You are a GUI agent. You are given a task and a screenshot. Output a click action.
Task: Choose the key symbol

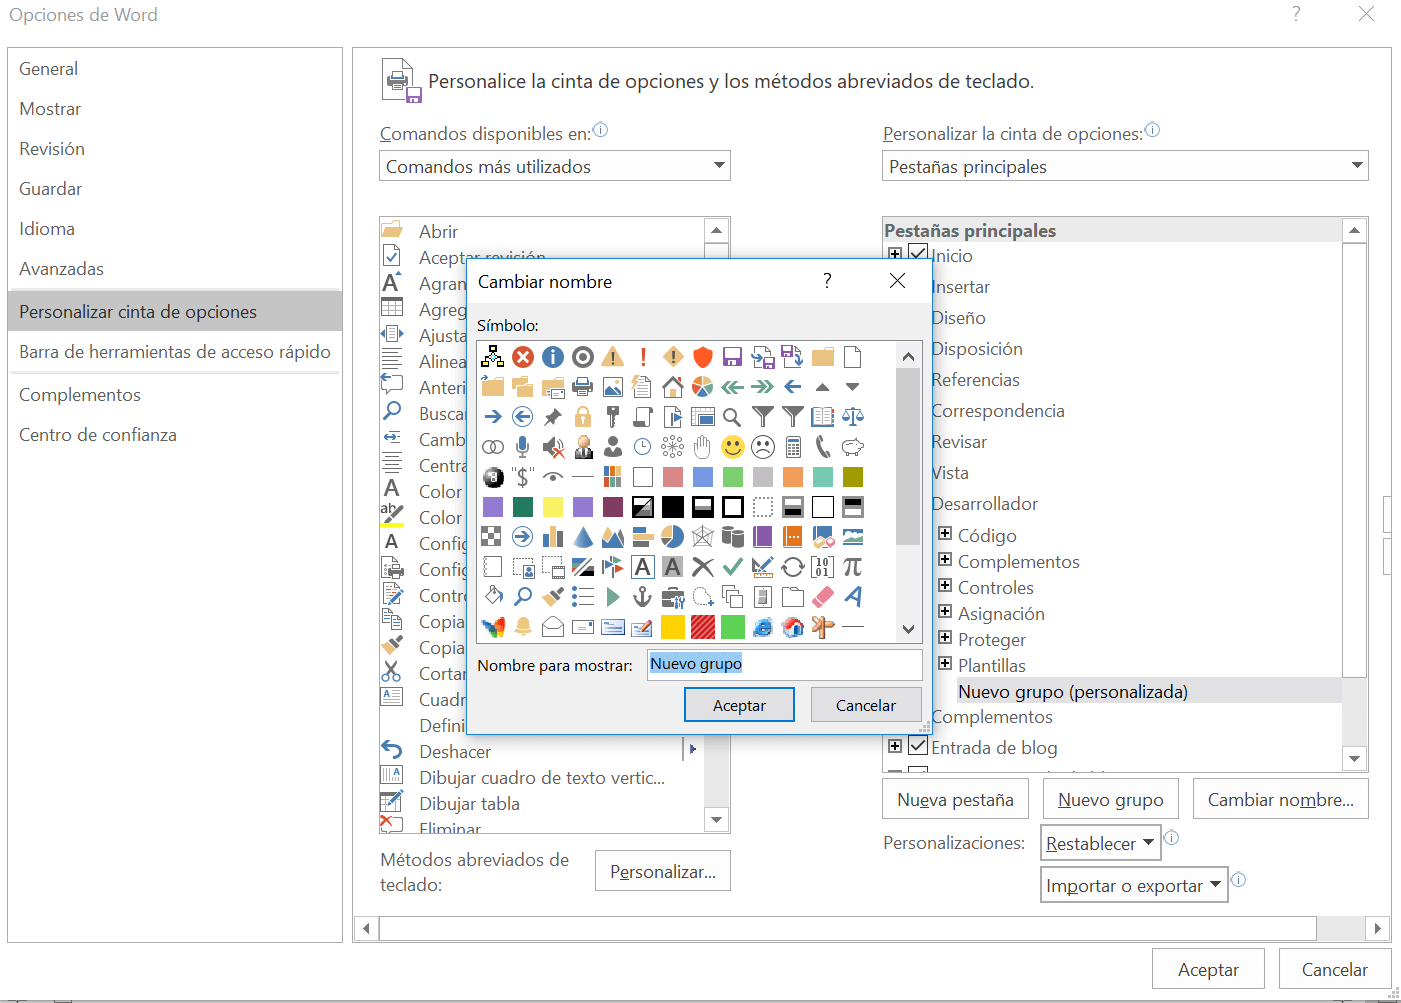coord(613,417)
